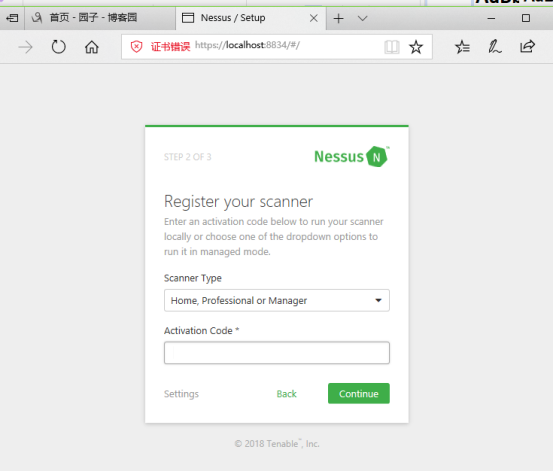Open the favorites hub list icon

coord(462,47)
